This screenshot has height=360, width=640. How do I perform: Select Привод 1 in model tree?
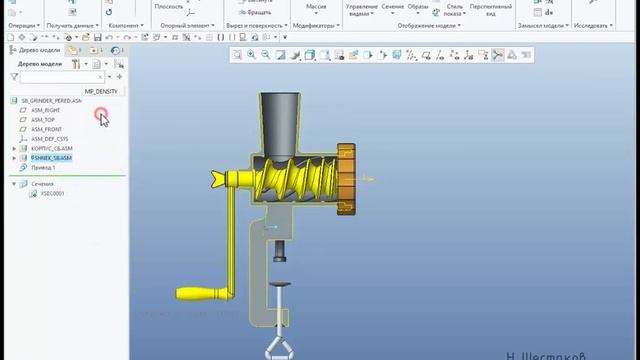coord(43,168)
